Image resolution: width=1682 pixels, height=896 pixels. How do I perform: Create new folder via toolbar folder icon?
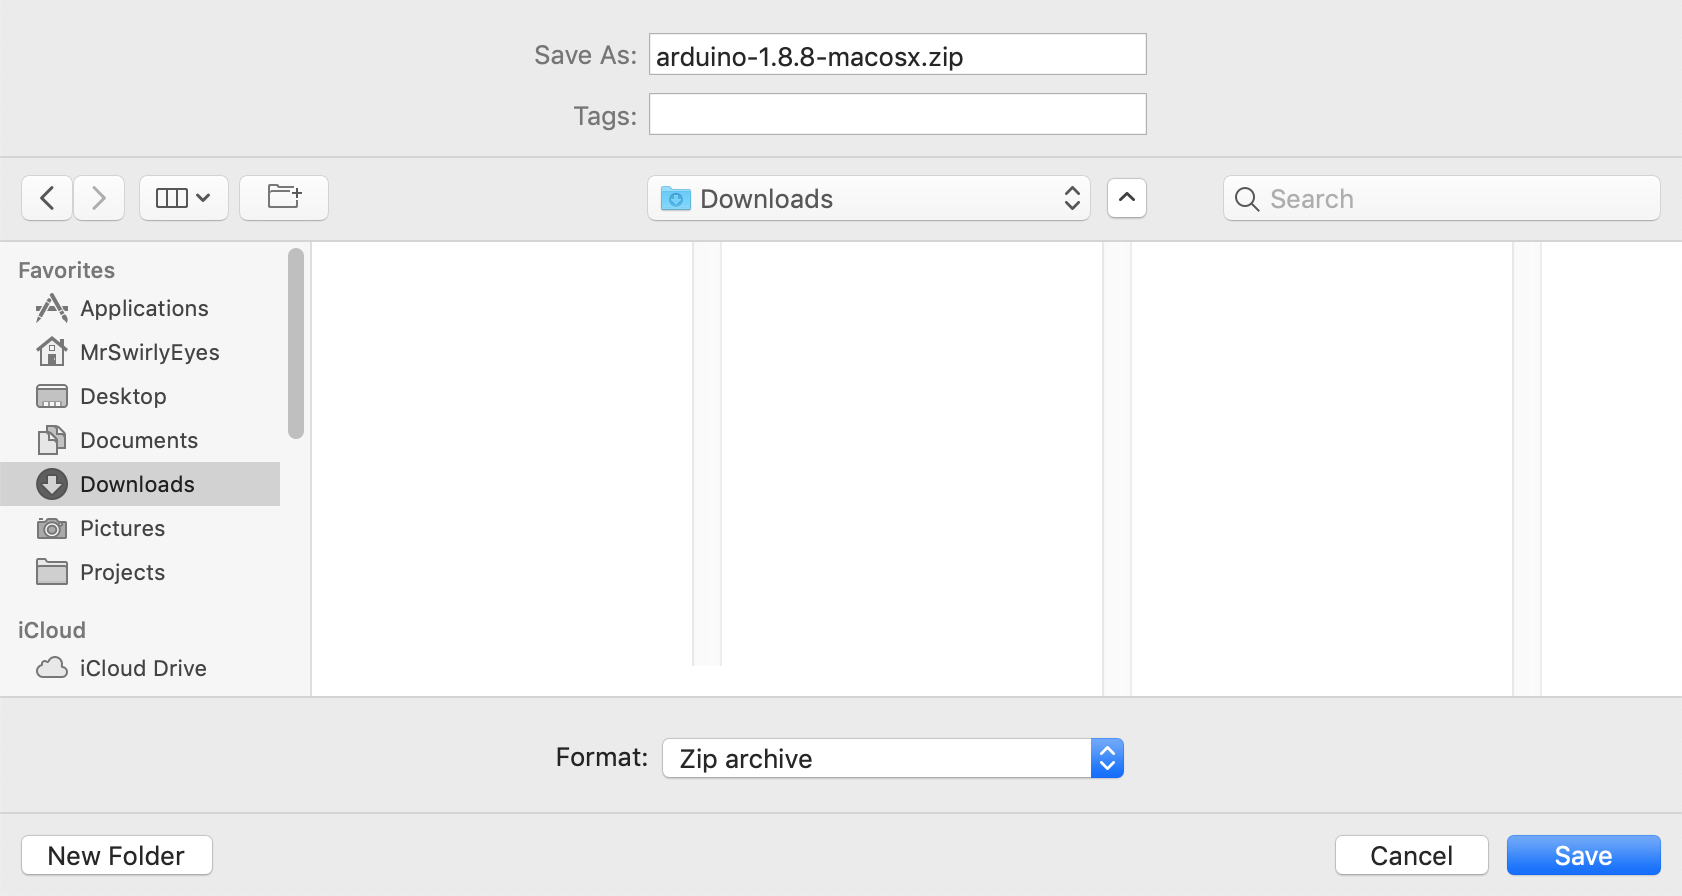click(284, 198)
